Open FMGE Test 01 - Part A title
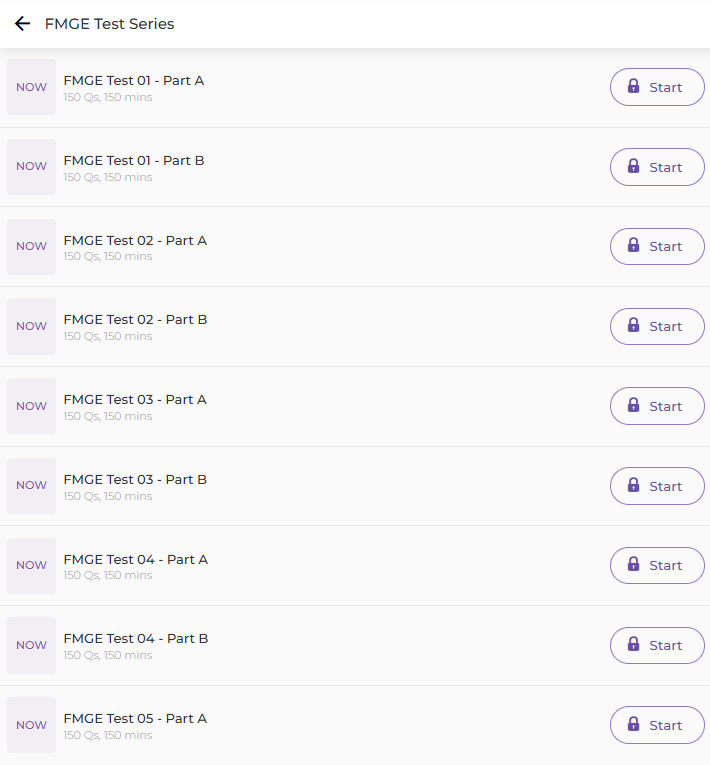 click(x=133, y=80)
